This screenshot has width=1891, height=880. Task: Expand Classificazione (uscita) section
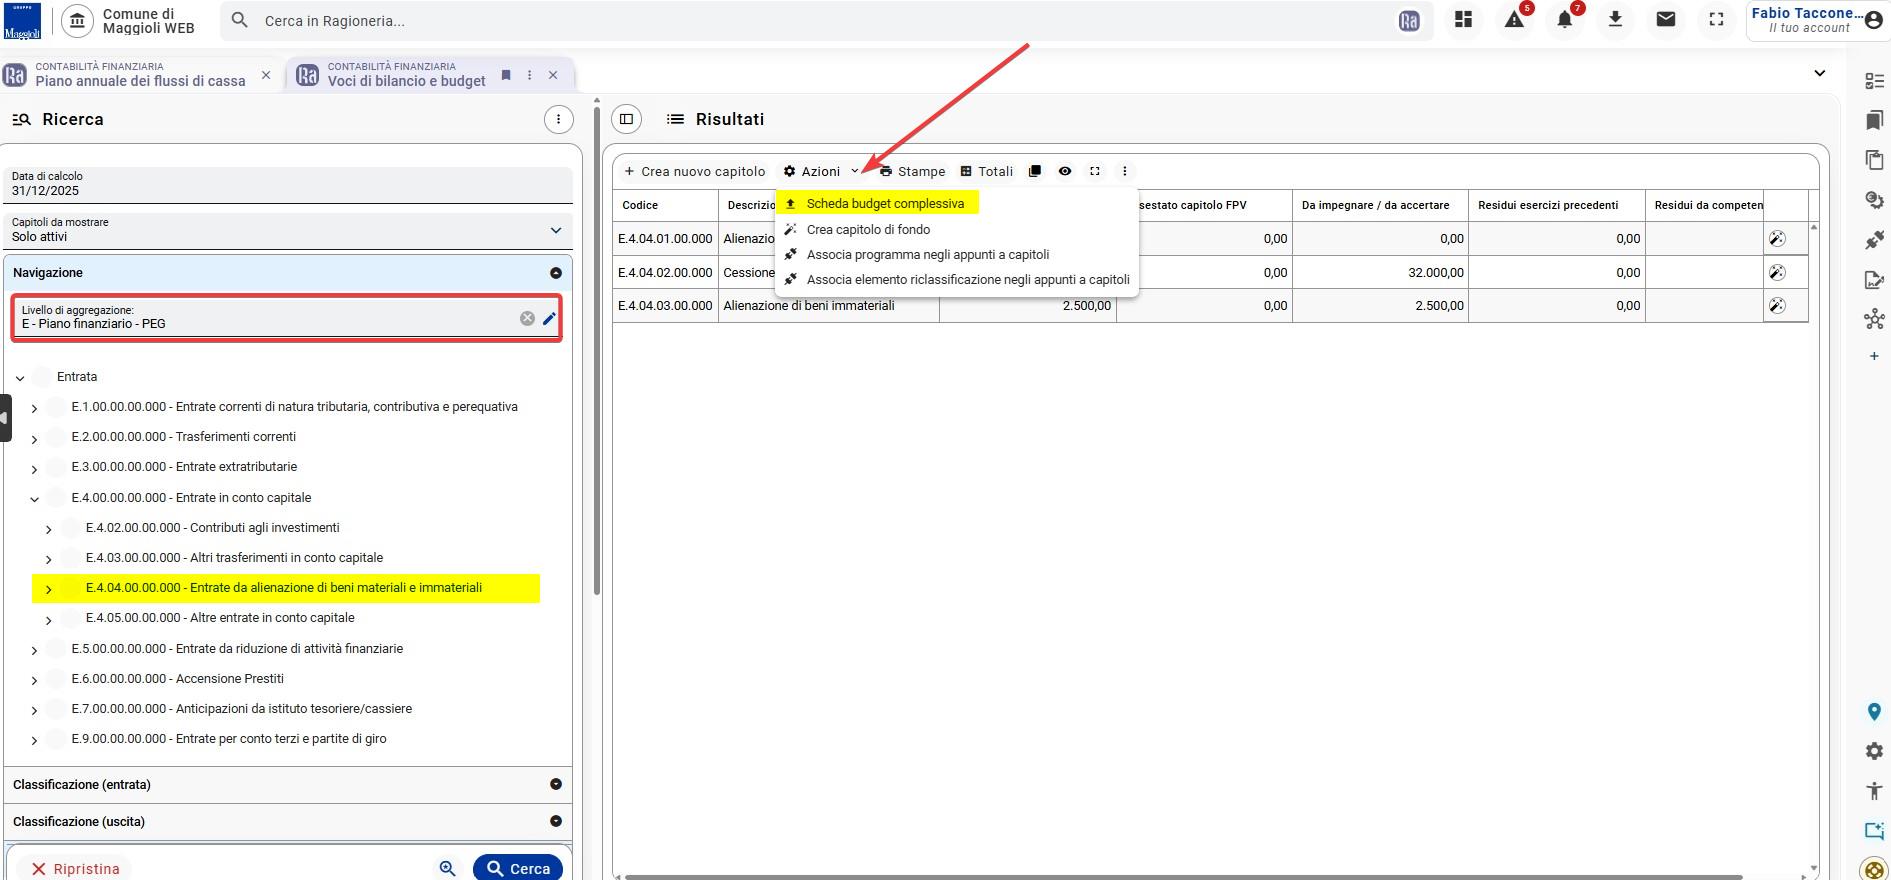coord(288,821)
